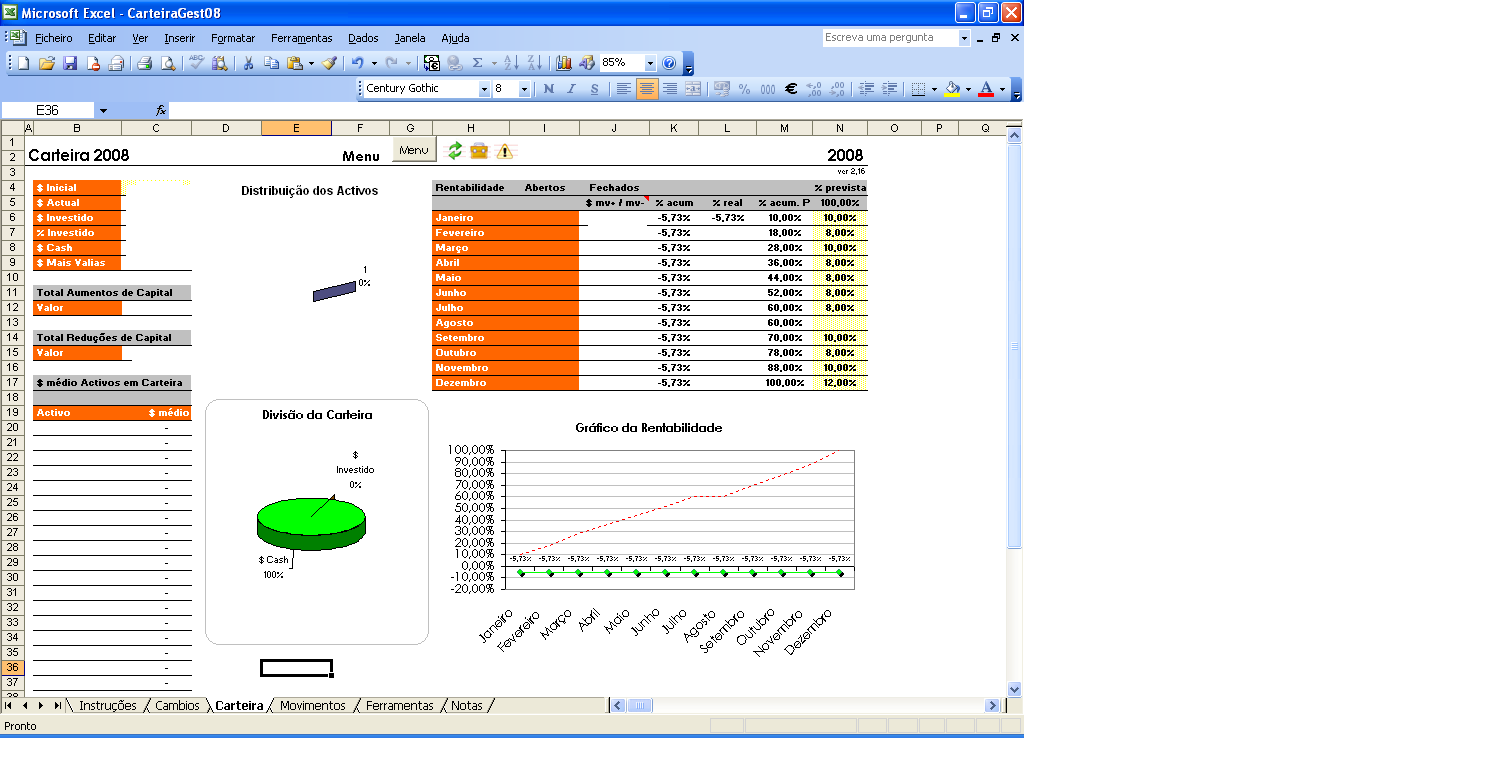Screen dimensions: 1498x768
Task: Switch to the Cambios sheet tab
Action: tap(177, 706)
